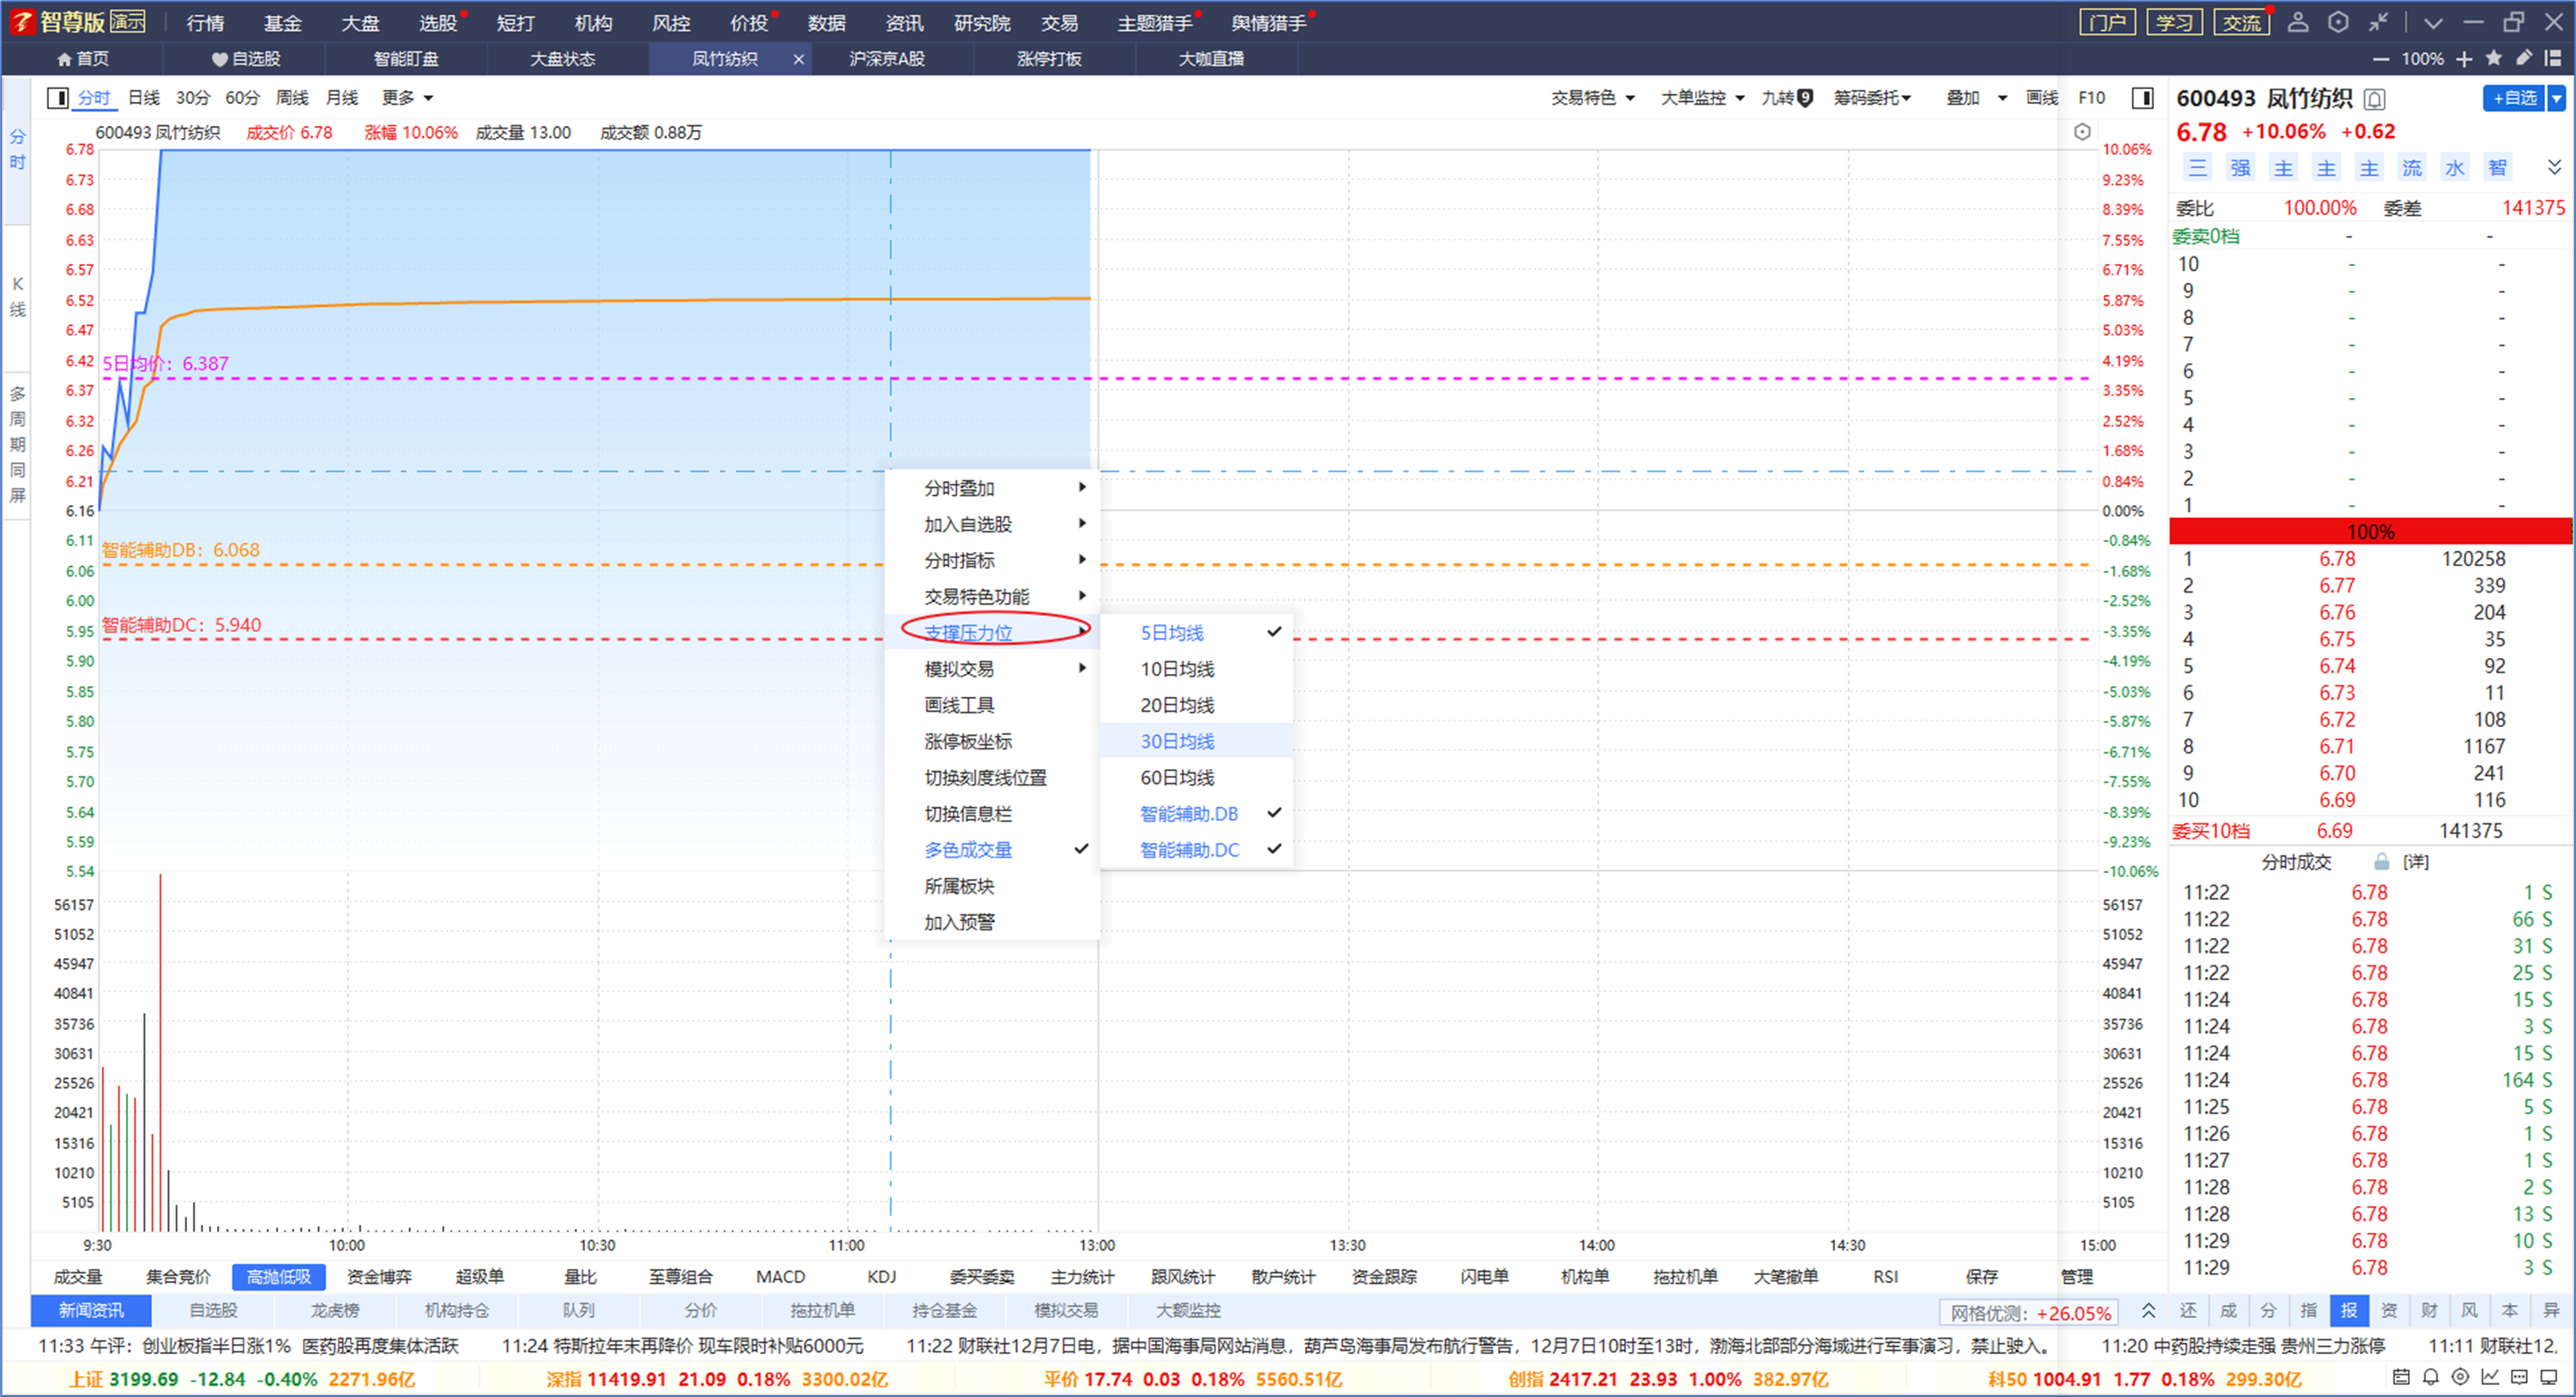Expand the tag row double-chevron
The height and width of the screenshot is (1397, 2576).
pos(2554,167)
